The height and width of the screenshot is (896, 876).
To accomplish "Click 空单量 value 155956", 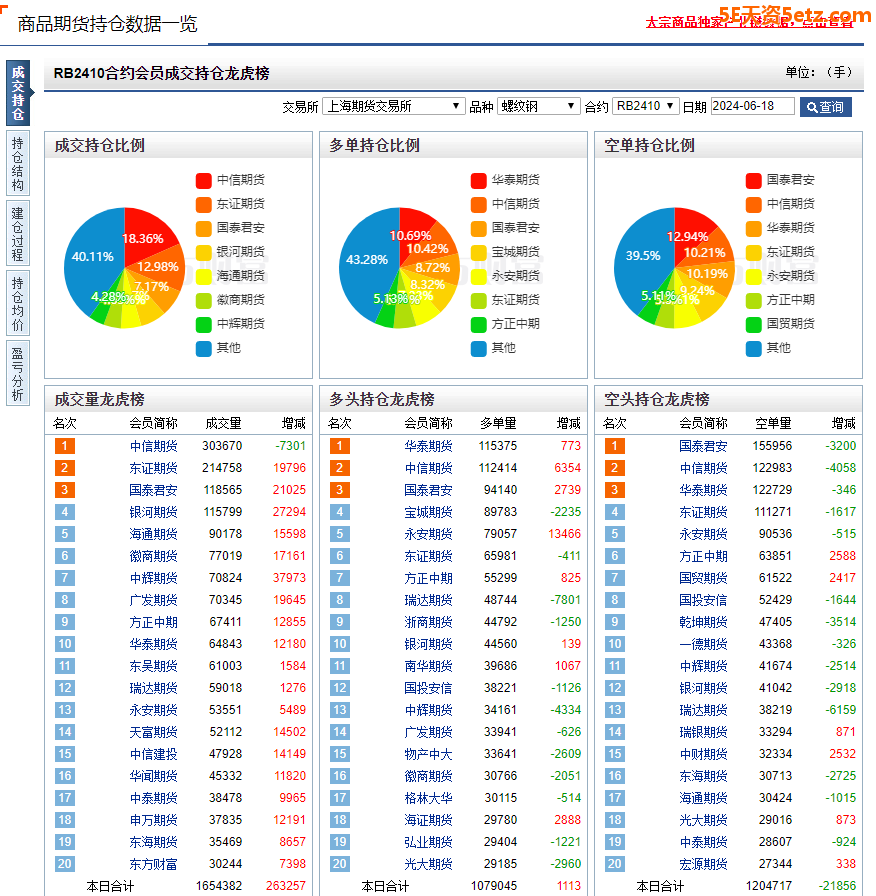I will coord(773,446).
